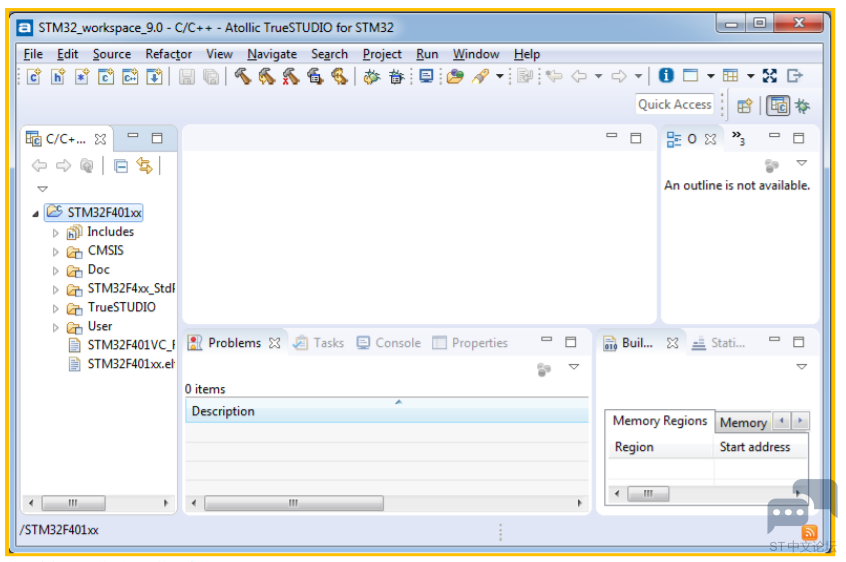Viewport: 846px width, 562px height.
Task: Expand the TrueSTUDIO folder
Action: (x=56, y=309)
